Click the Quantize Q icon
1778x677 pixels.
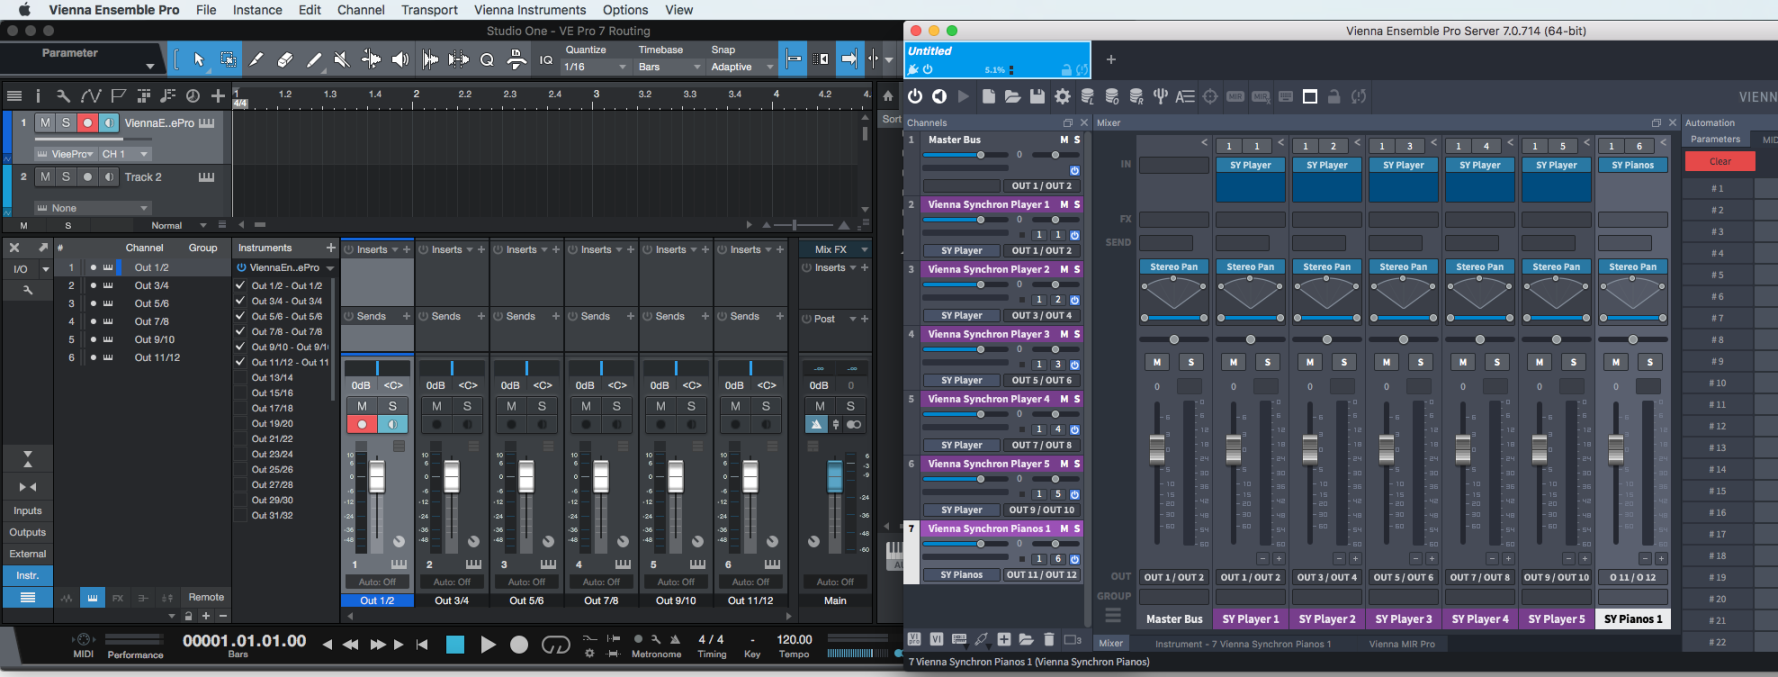pos(487,60)
